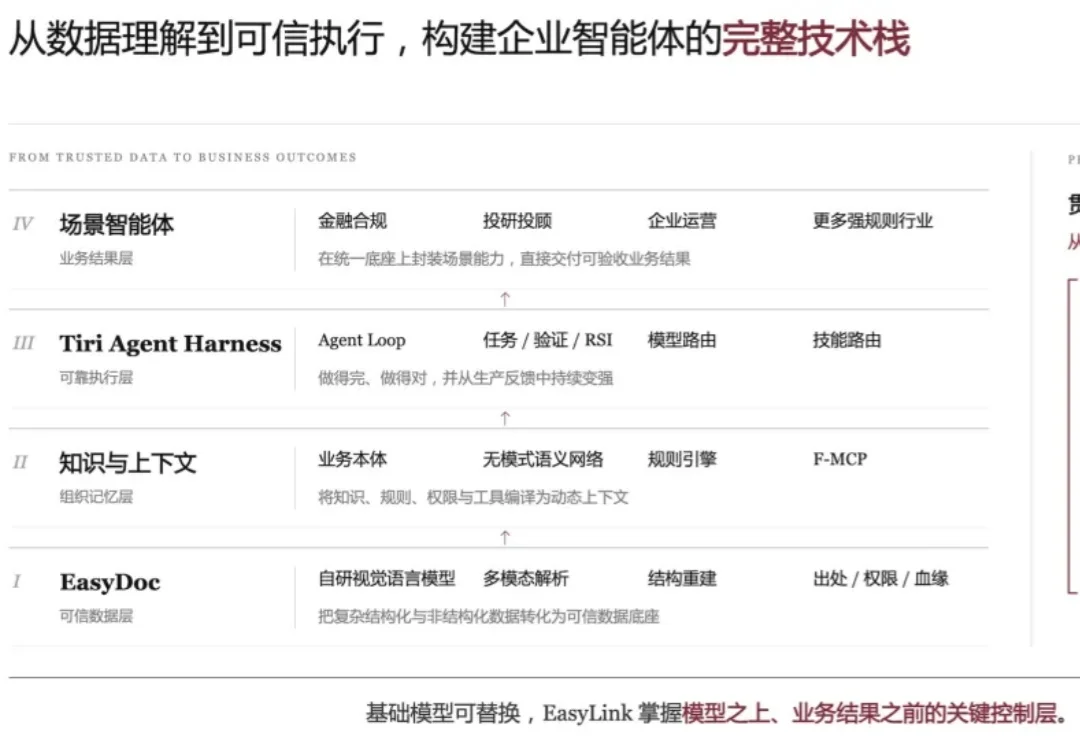Viewport: 1080px width, 744px height.
Task: Select the 可信数据层 subtitle
Action: click(96, 616)
